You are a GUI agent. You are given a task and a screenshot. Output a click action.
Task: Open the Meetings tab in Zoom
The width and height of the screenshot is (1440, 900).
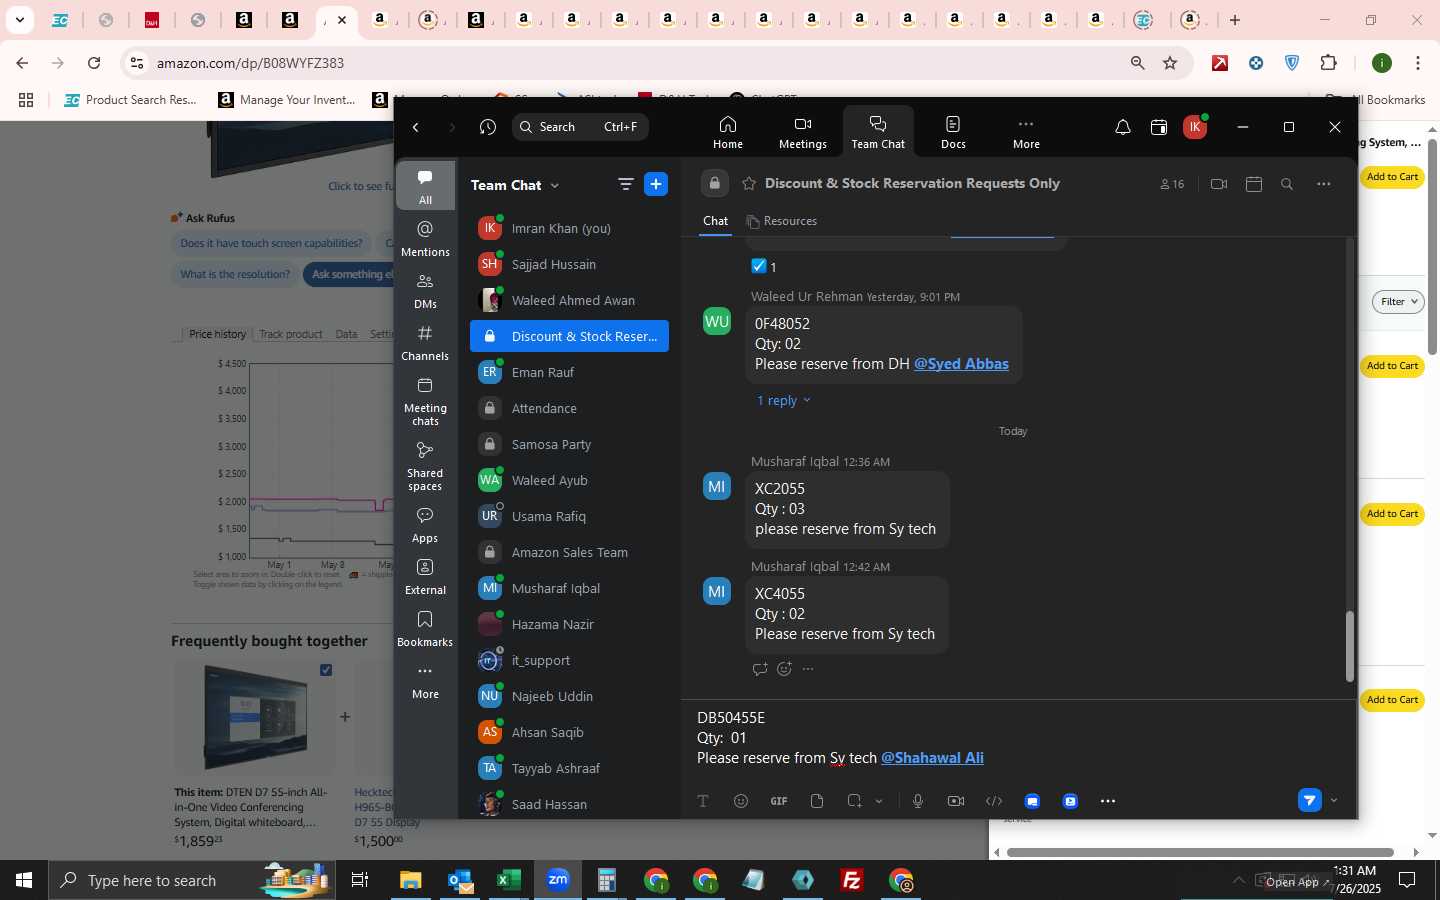pyautogui.click(x=802, y=131)
